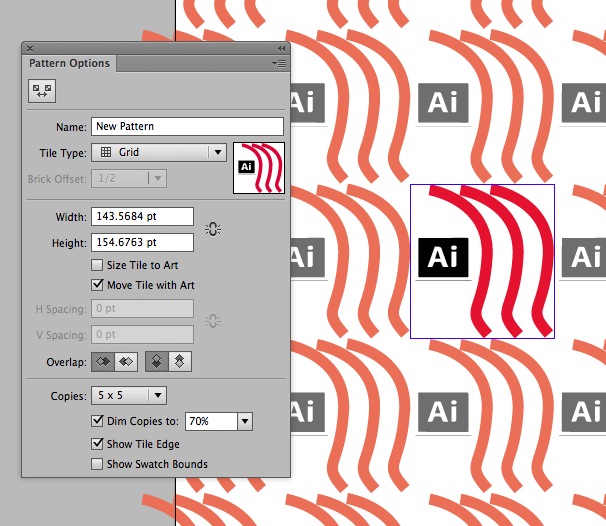
Task: Select the Top in Front overlap button
Action: [x=157, y=362]
